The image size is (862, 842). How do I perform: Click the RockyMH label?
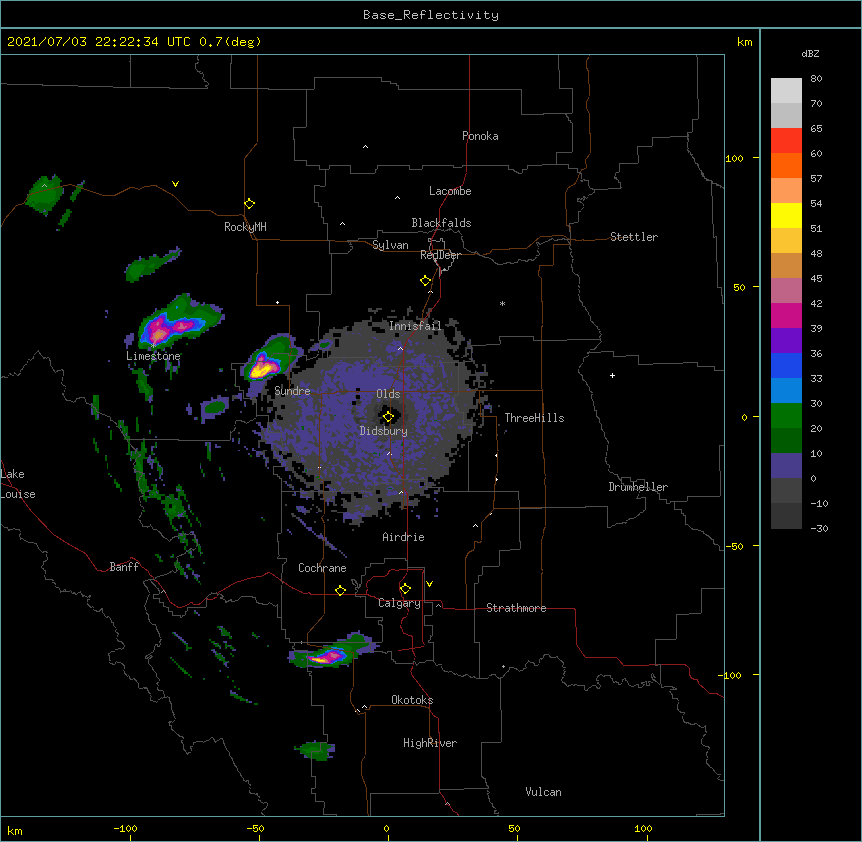[x=245, y=227]
